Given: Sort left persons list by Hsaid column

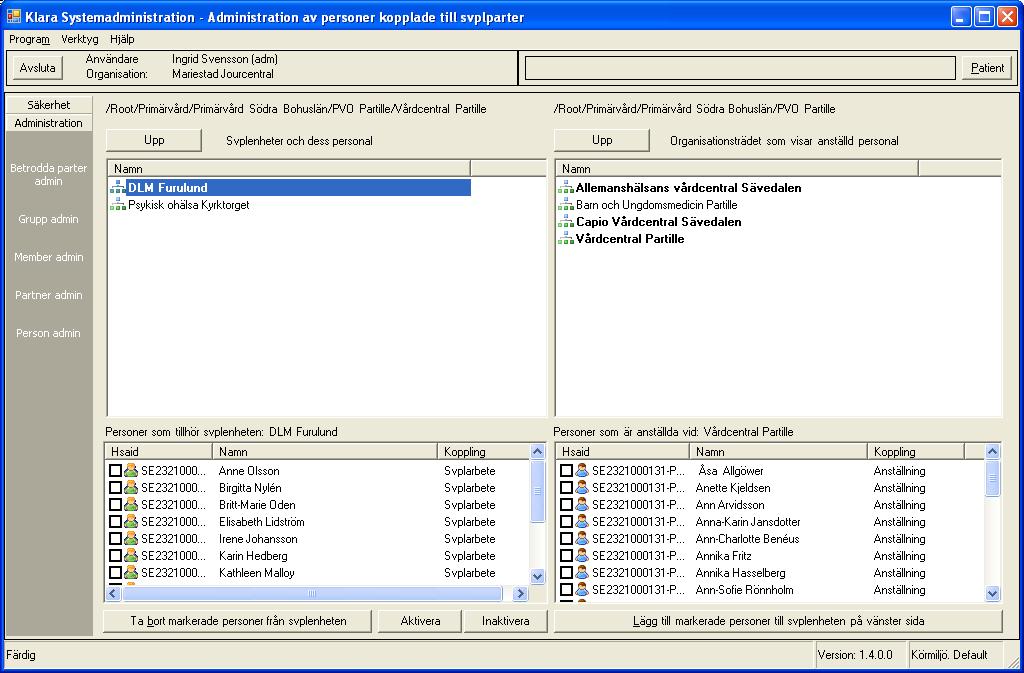Looking at the screenshot, I should [159, 452].
